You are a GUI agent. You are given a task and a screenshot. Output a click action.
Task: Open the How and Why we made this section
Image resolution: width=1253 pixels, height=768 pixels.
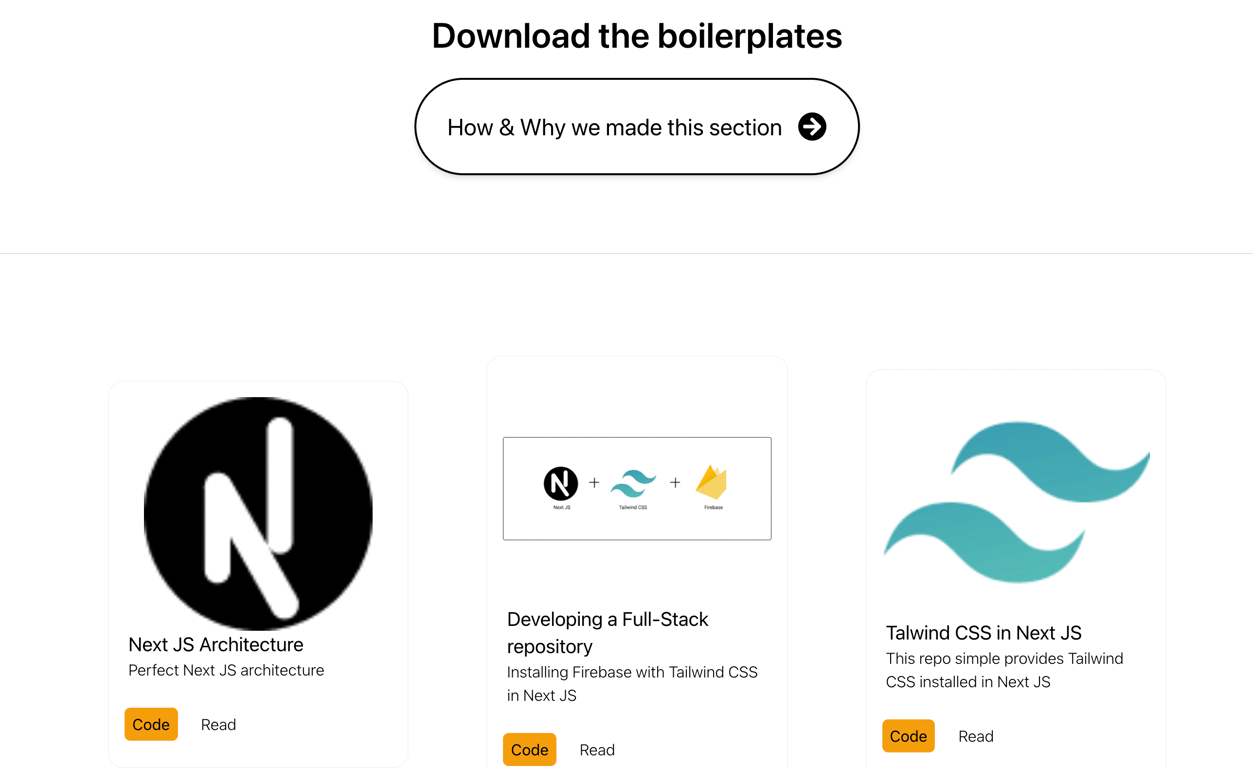click(x=636, y=127)
